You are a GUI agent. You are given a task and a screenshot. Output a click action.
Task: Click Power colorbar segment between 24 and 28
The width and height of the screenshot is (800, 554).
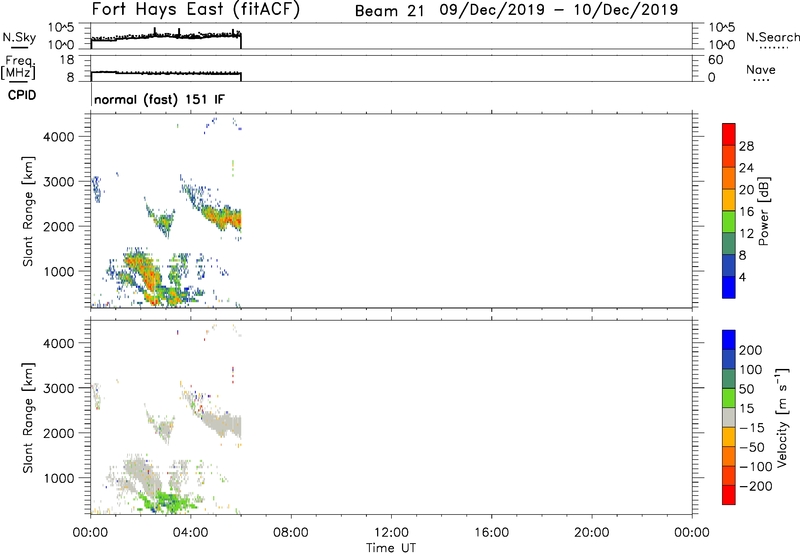pyautogui.click(x=729, y=156)
